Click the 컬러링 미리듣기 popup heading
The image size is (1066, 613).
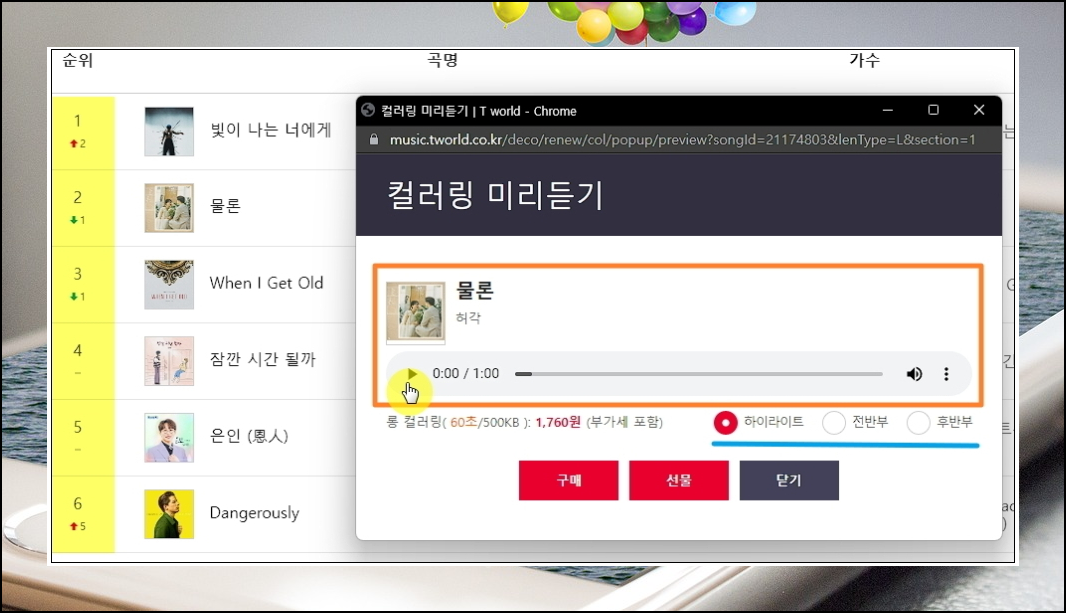pyautogui.click(x=495, y=195)
